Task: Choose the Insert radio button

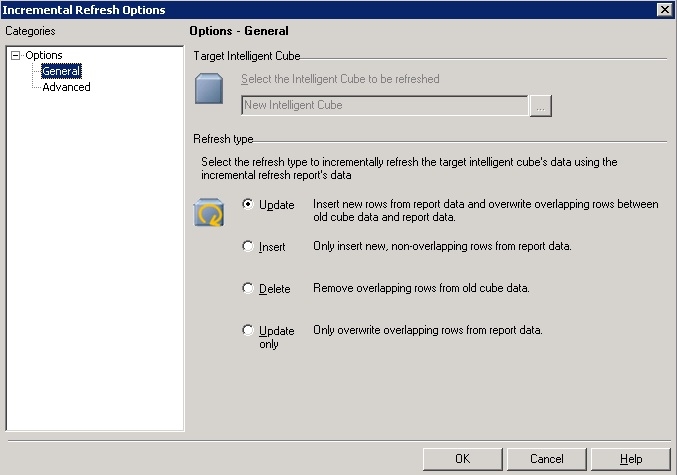Action: 249,246
